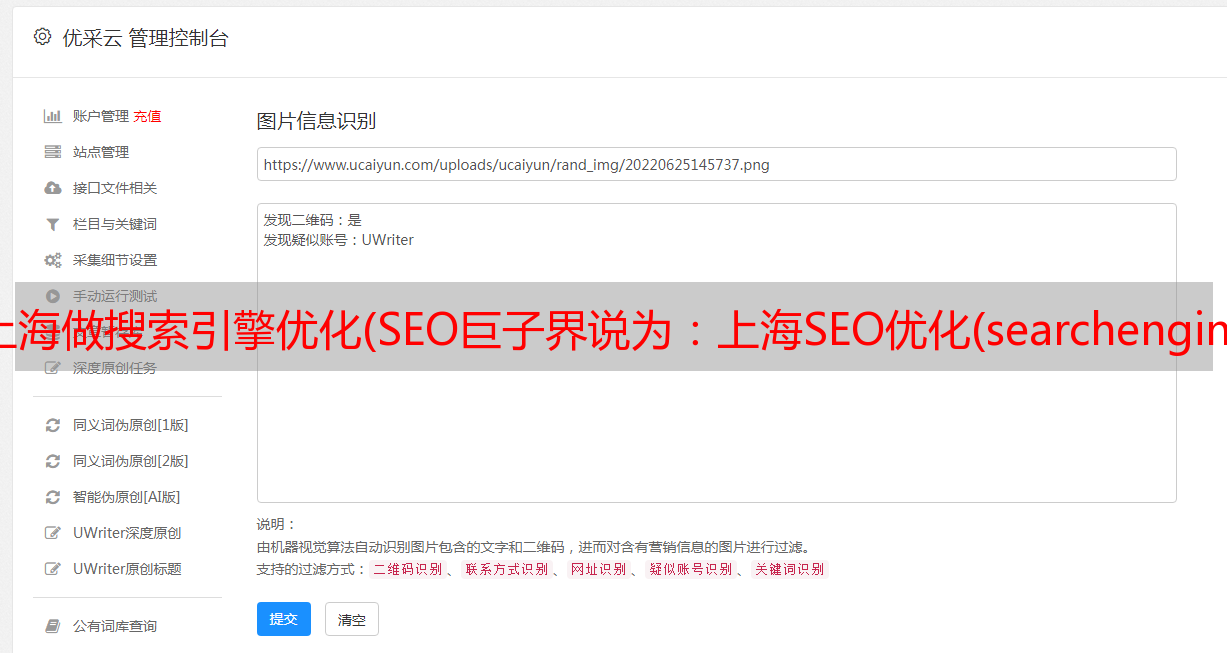Open 采集细节设置 in the sidebar

pos(115,260)
